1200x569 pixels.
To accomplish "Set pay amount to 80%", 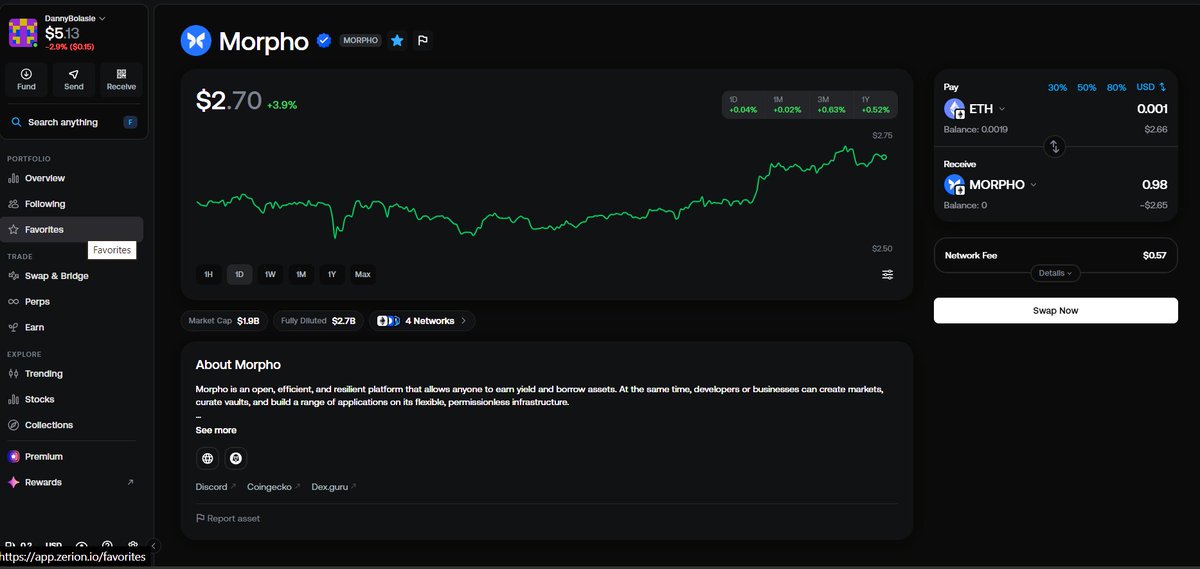I will pyautogui.click(x=1116, y=88).
